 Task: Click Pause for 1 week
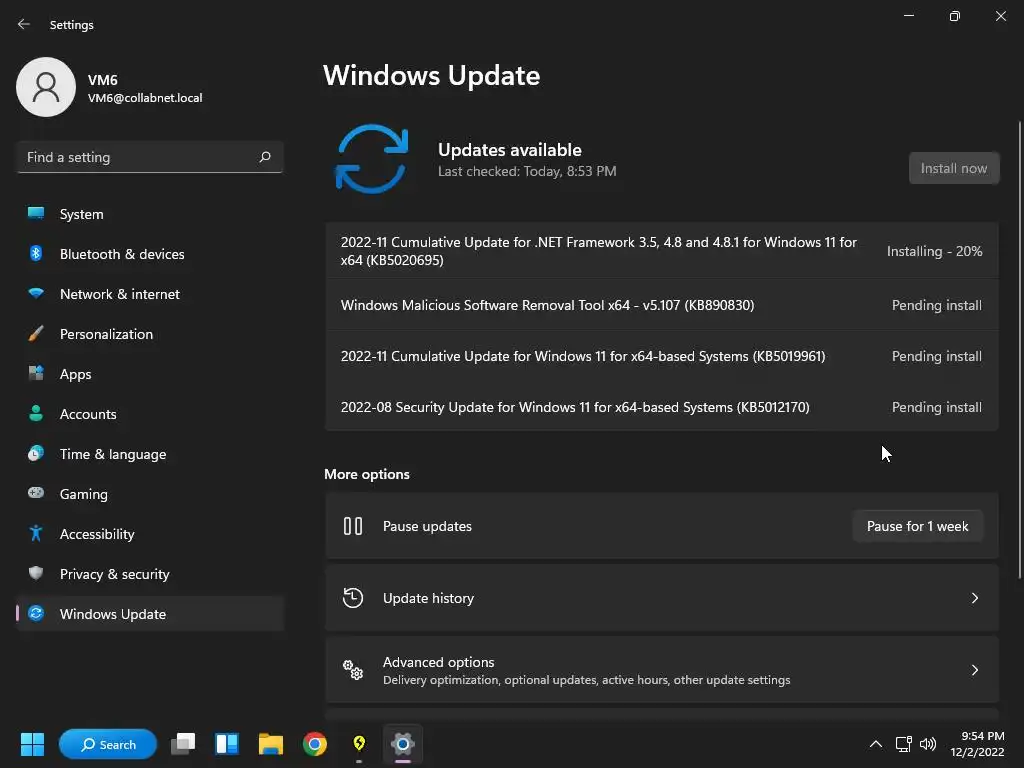coord(917,526)
